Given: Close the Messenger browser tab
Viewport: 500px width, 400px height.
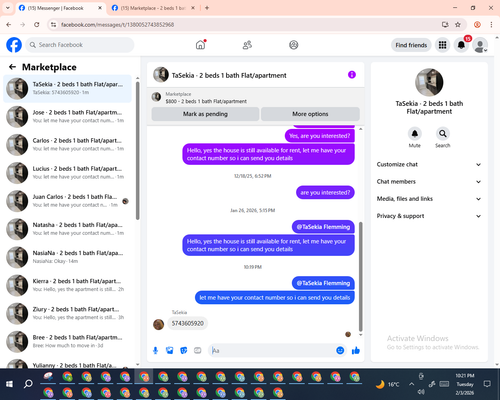Looking at the screenshot, I should pos(100,8).
